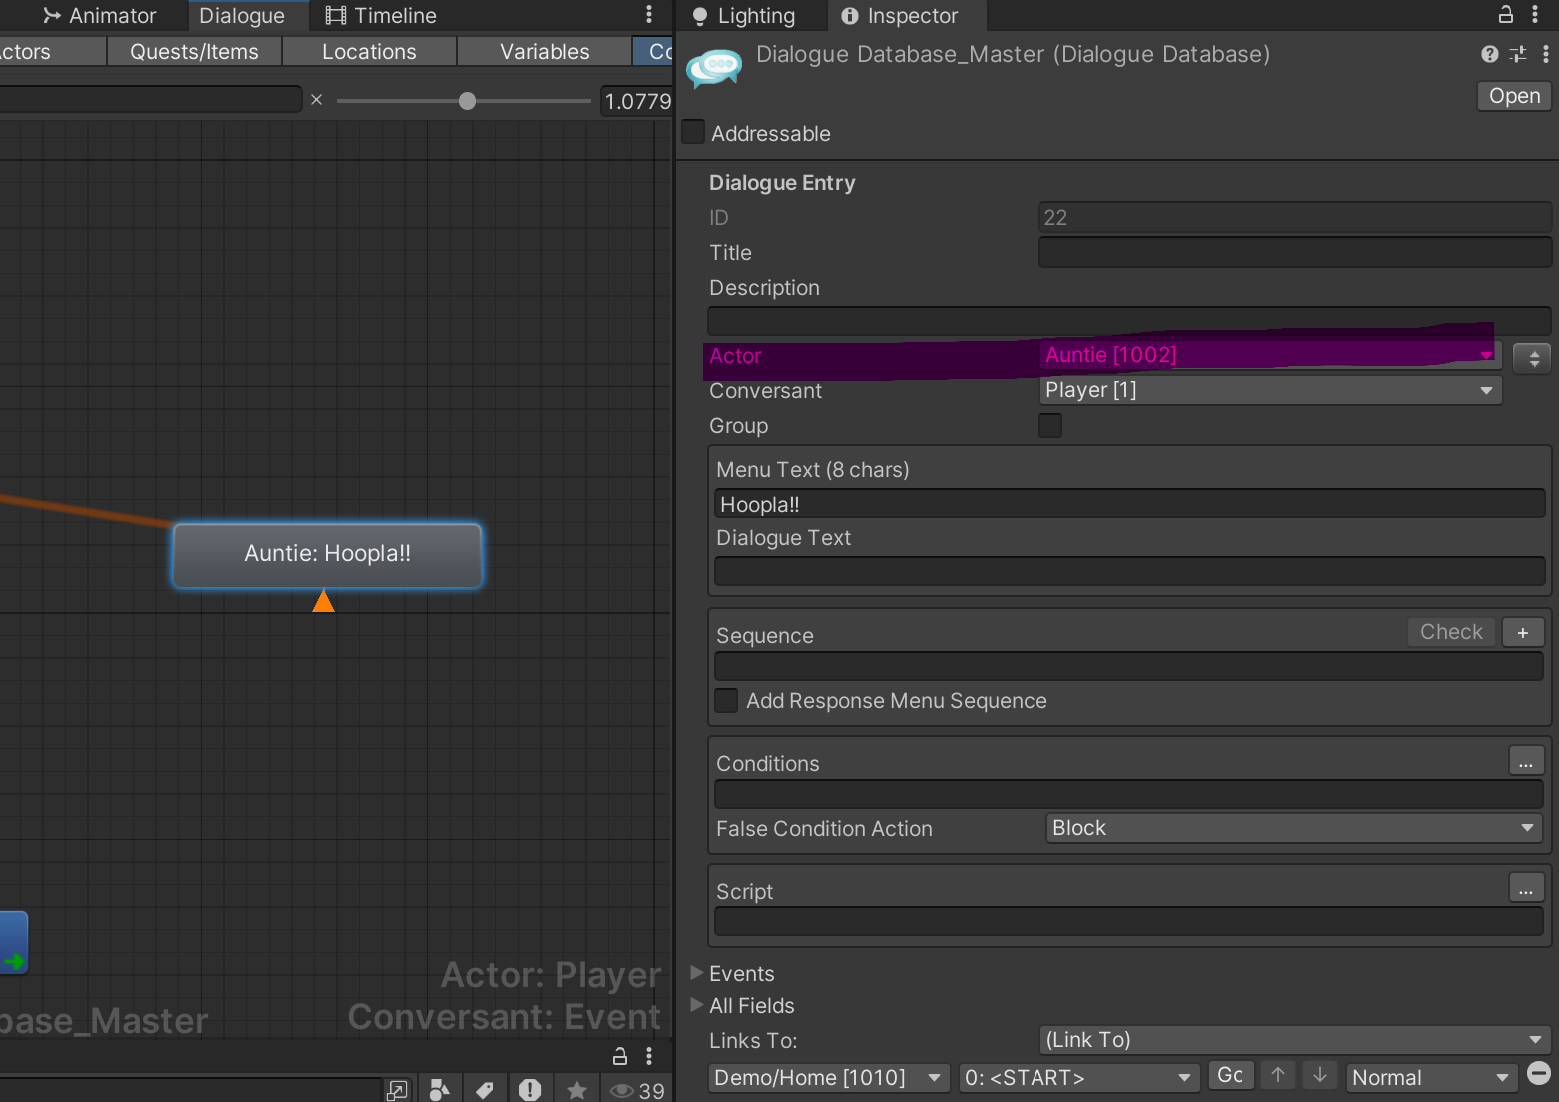Click the zoom value field 1.0779
Screen dimensions: 1559x1102
click(636, 101)
